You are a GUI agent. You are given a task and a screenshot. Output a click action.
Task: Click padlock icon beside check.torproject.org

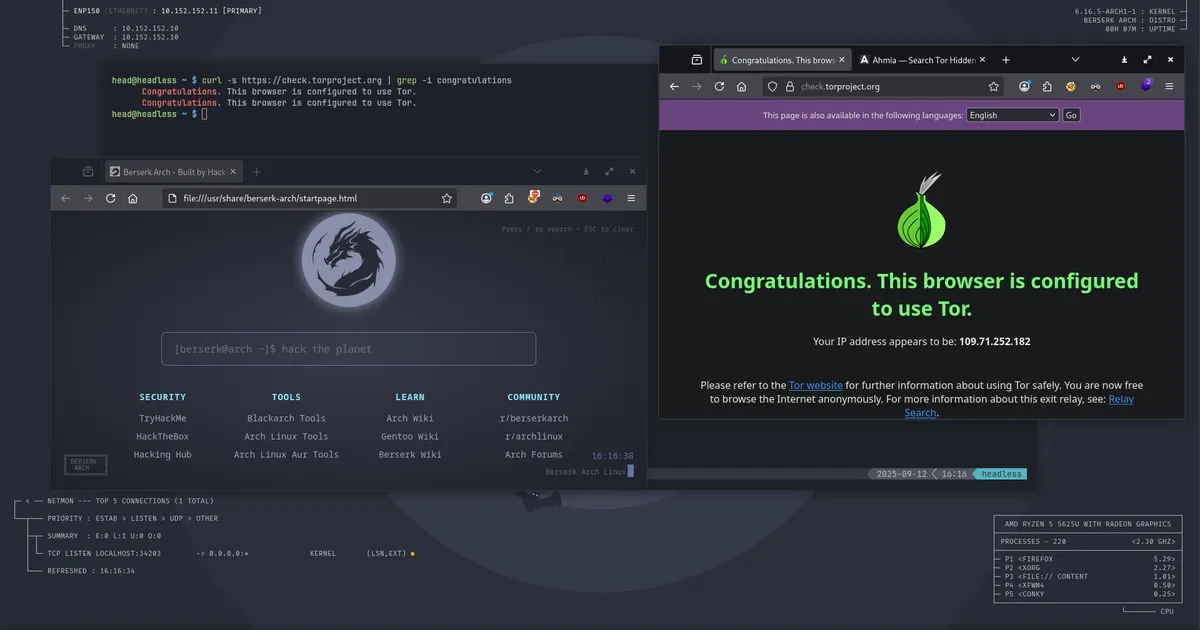point(788,87)
